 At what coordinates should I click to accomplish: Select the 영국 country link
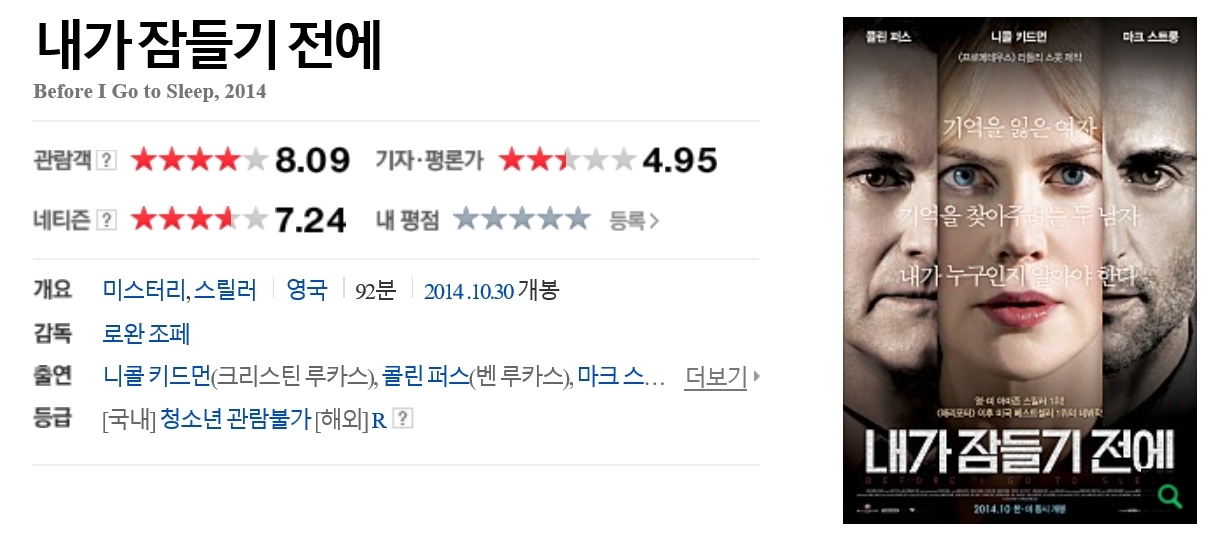pyautogui.click(x=307, y=291)
